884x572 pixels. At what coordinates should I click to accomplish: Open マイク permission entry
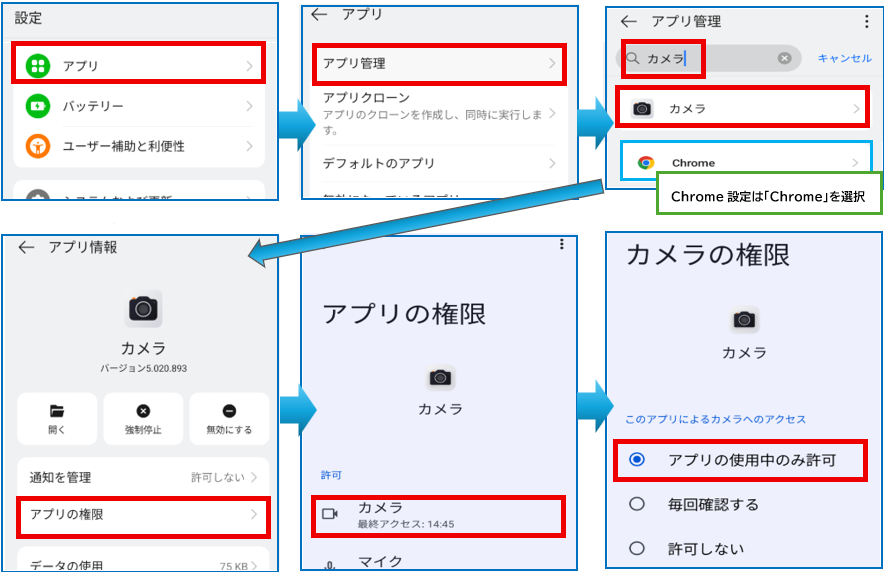tap(438, 560)
